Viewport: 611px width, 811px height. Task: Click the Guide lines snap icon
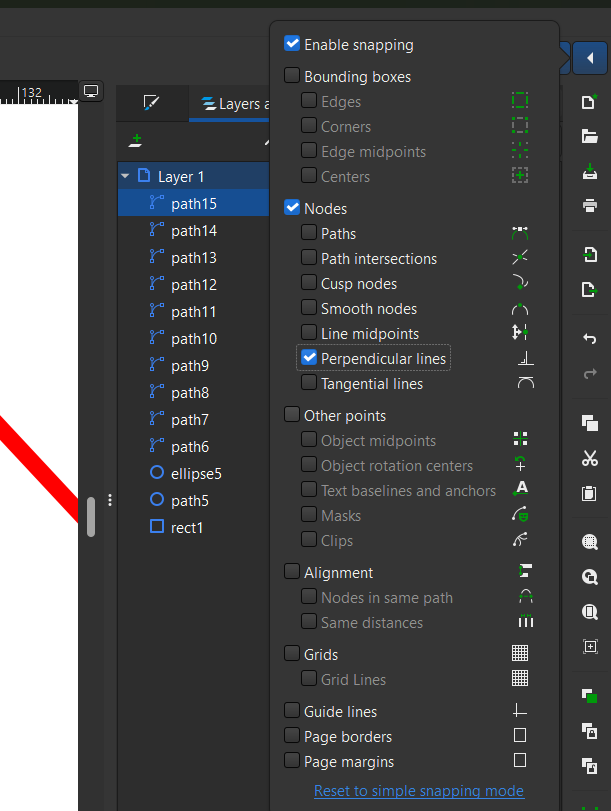(520, 711)
